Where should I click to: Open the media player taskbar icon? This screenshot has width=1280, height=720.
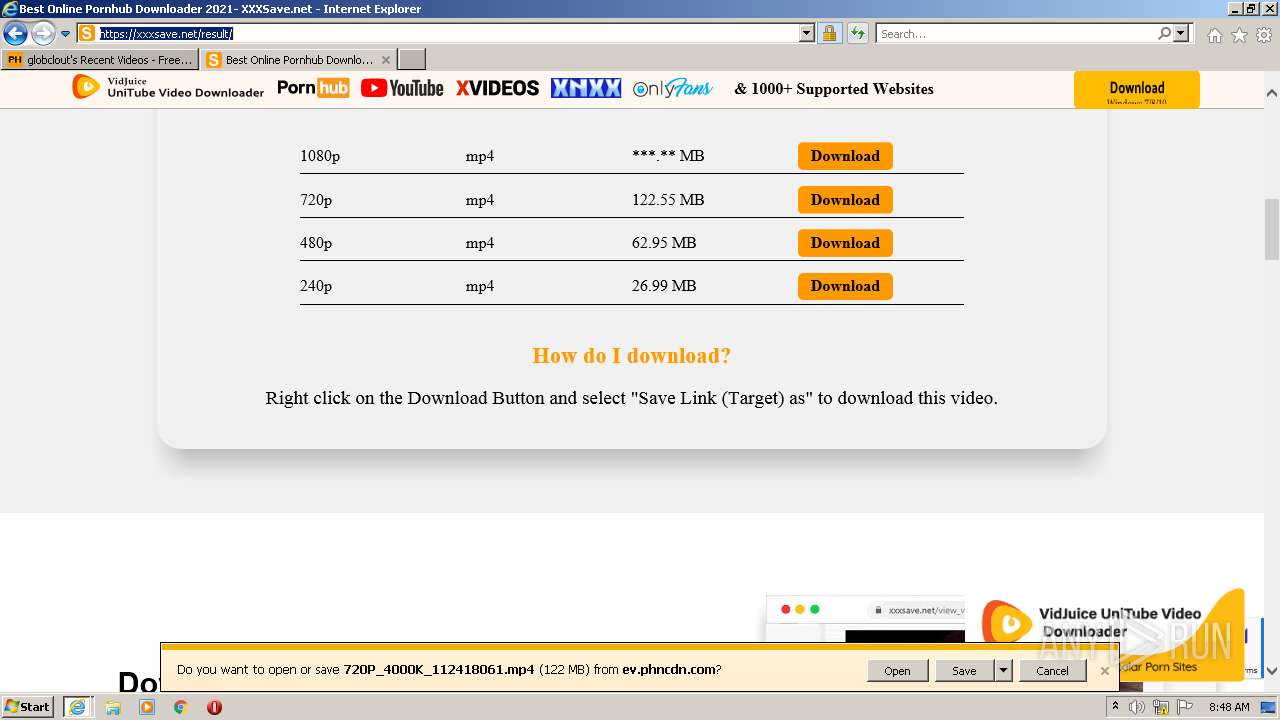pos(147,707)
